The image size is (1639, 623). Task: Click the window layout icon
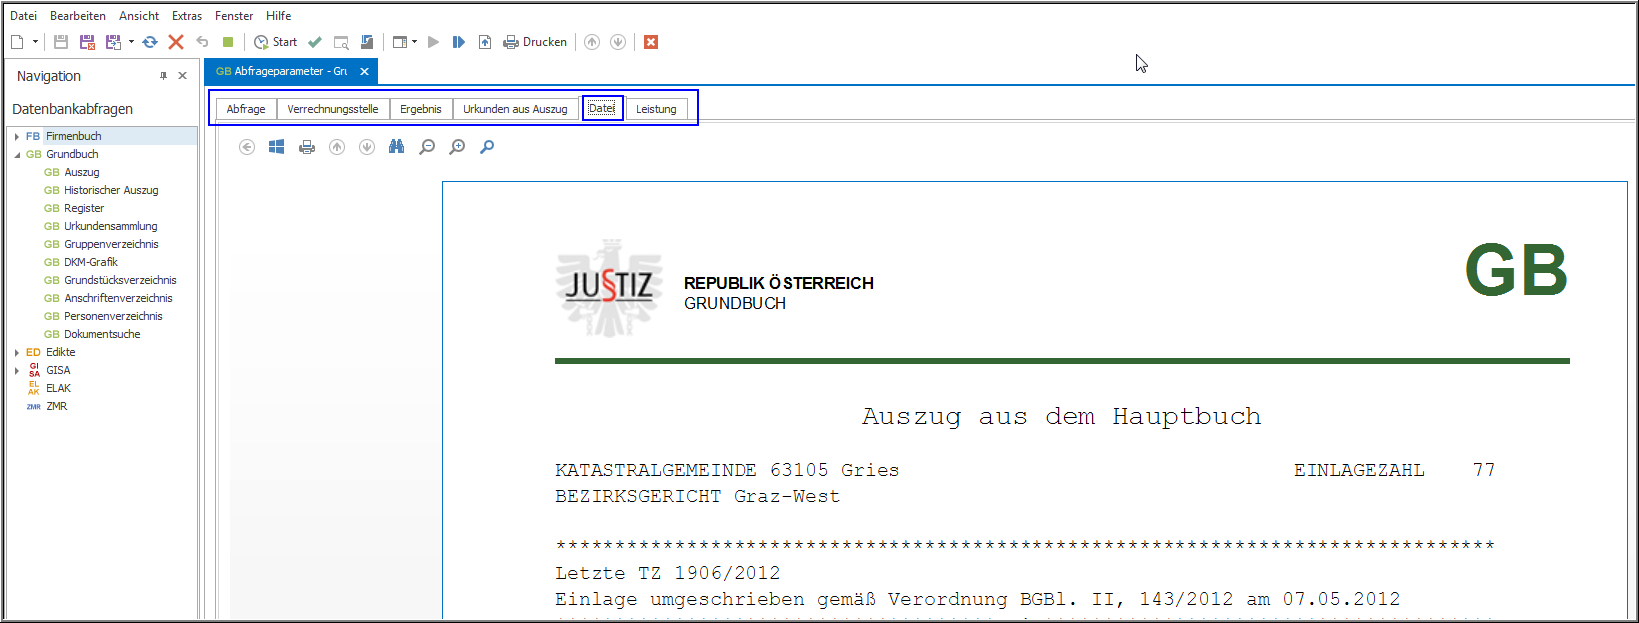coord(400,42)
